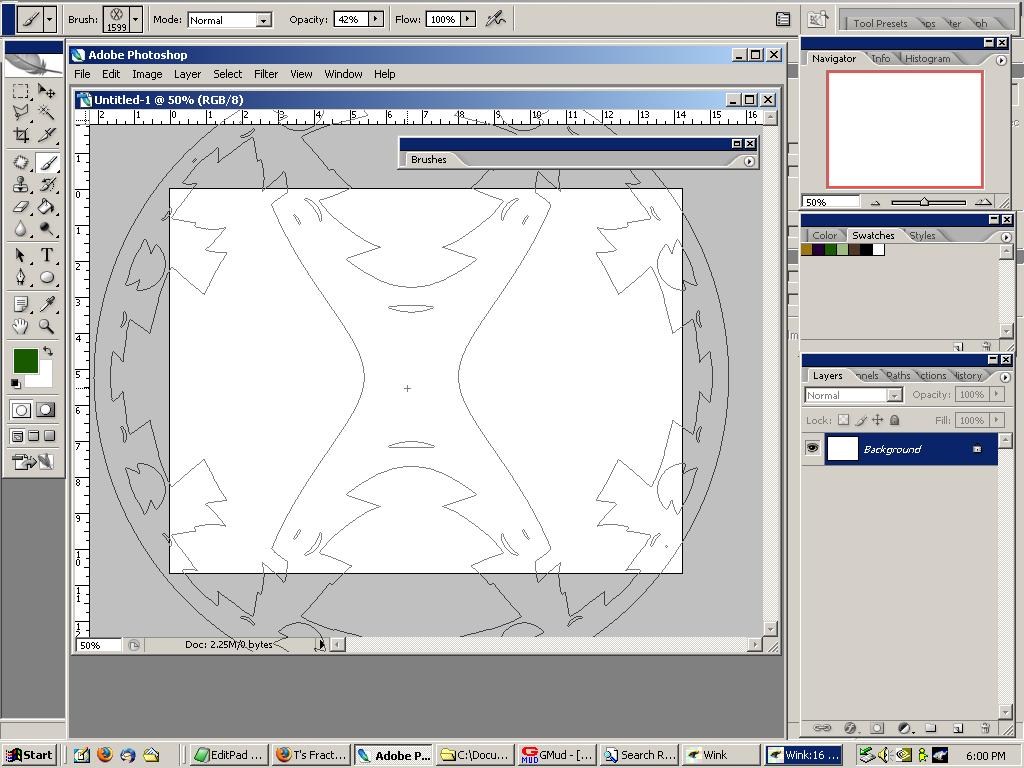Image resolution: width=1024 pixels, height=768 pixels.
Task: Switch to EditPad in the taskbar
Action: [x=229, y=755]
